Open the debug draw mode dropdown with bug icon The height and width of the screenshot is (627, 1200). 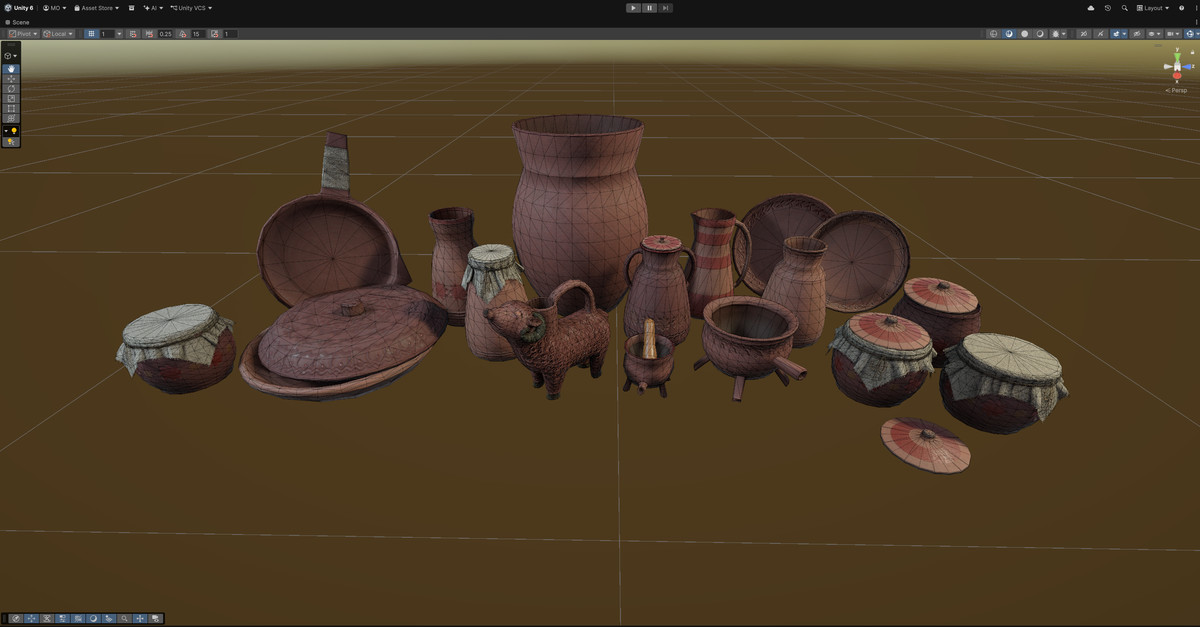tap(1059, 34)
